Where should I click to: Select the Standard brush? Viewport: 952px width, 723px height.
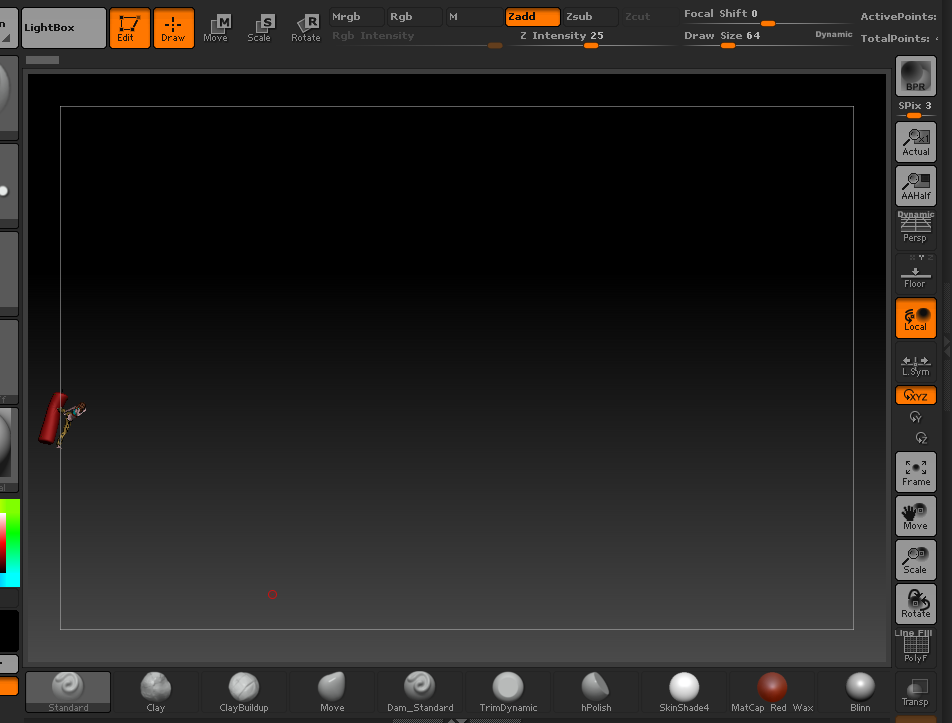pos(68,691)
